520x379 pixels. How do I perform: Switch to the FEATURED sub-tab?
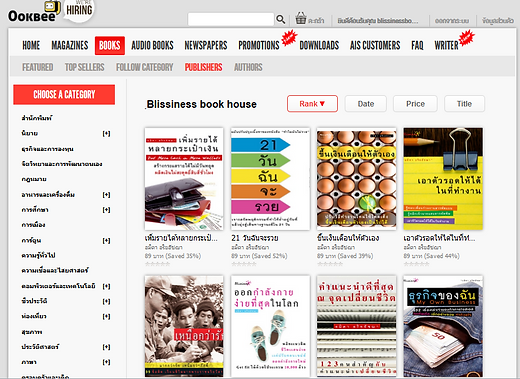(x=38, y=67)
